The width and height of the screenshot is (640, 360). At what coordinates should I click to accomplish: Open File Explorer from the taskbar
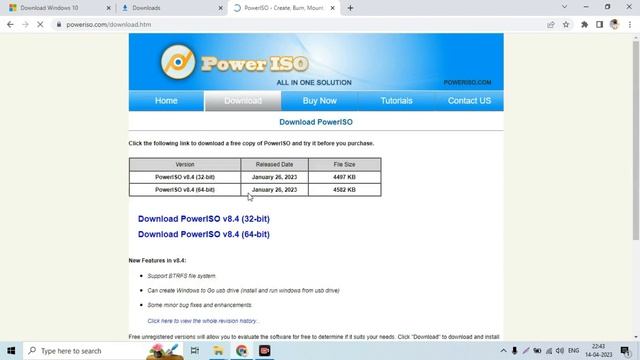[x=218, y=351]
